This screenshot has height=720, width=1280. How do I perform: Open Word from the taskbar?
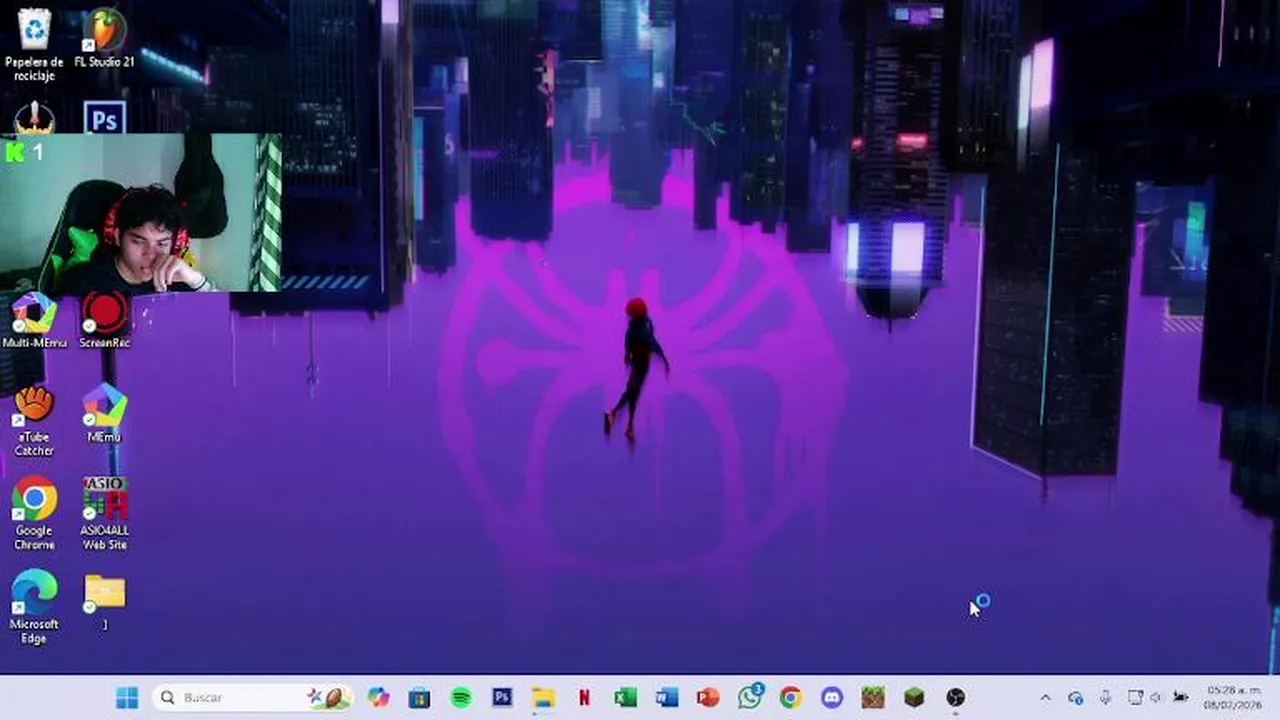(667, 697)
